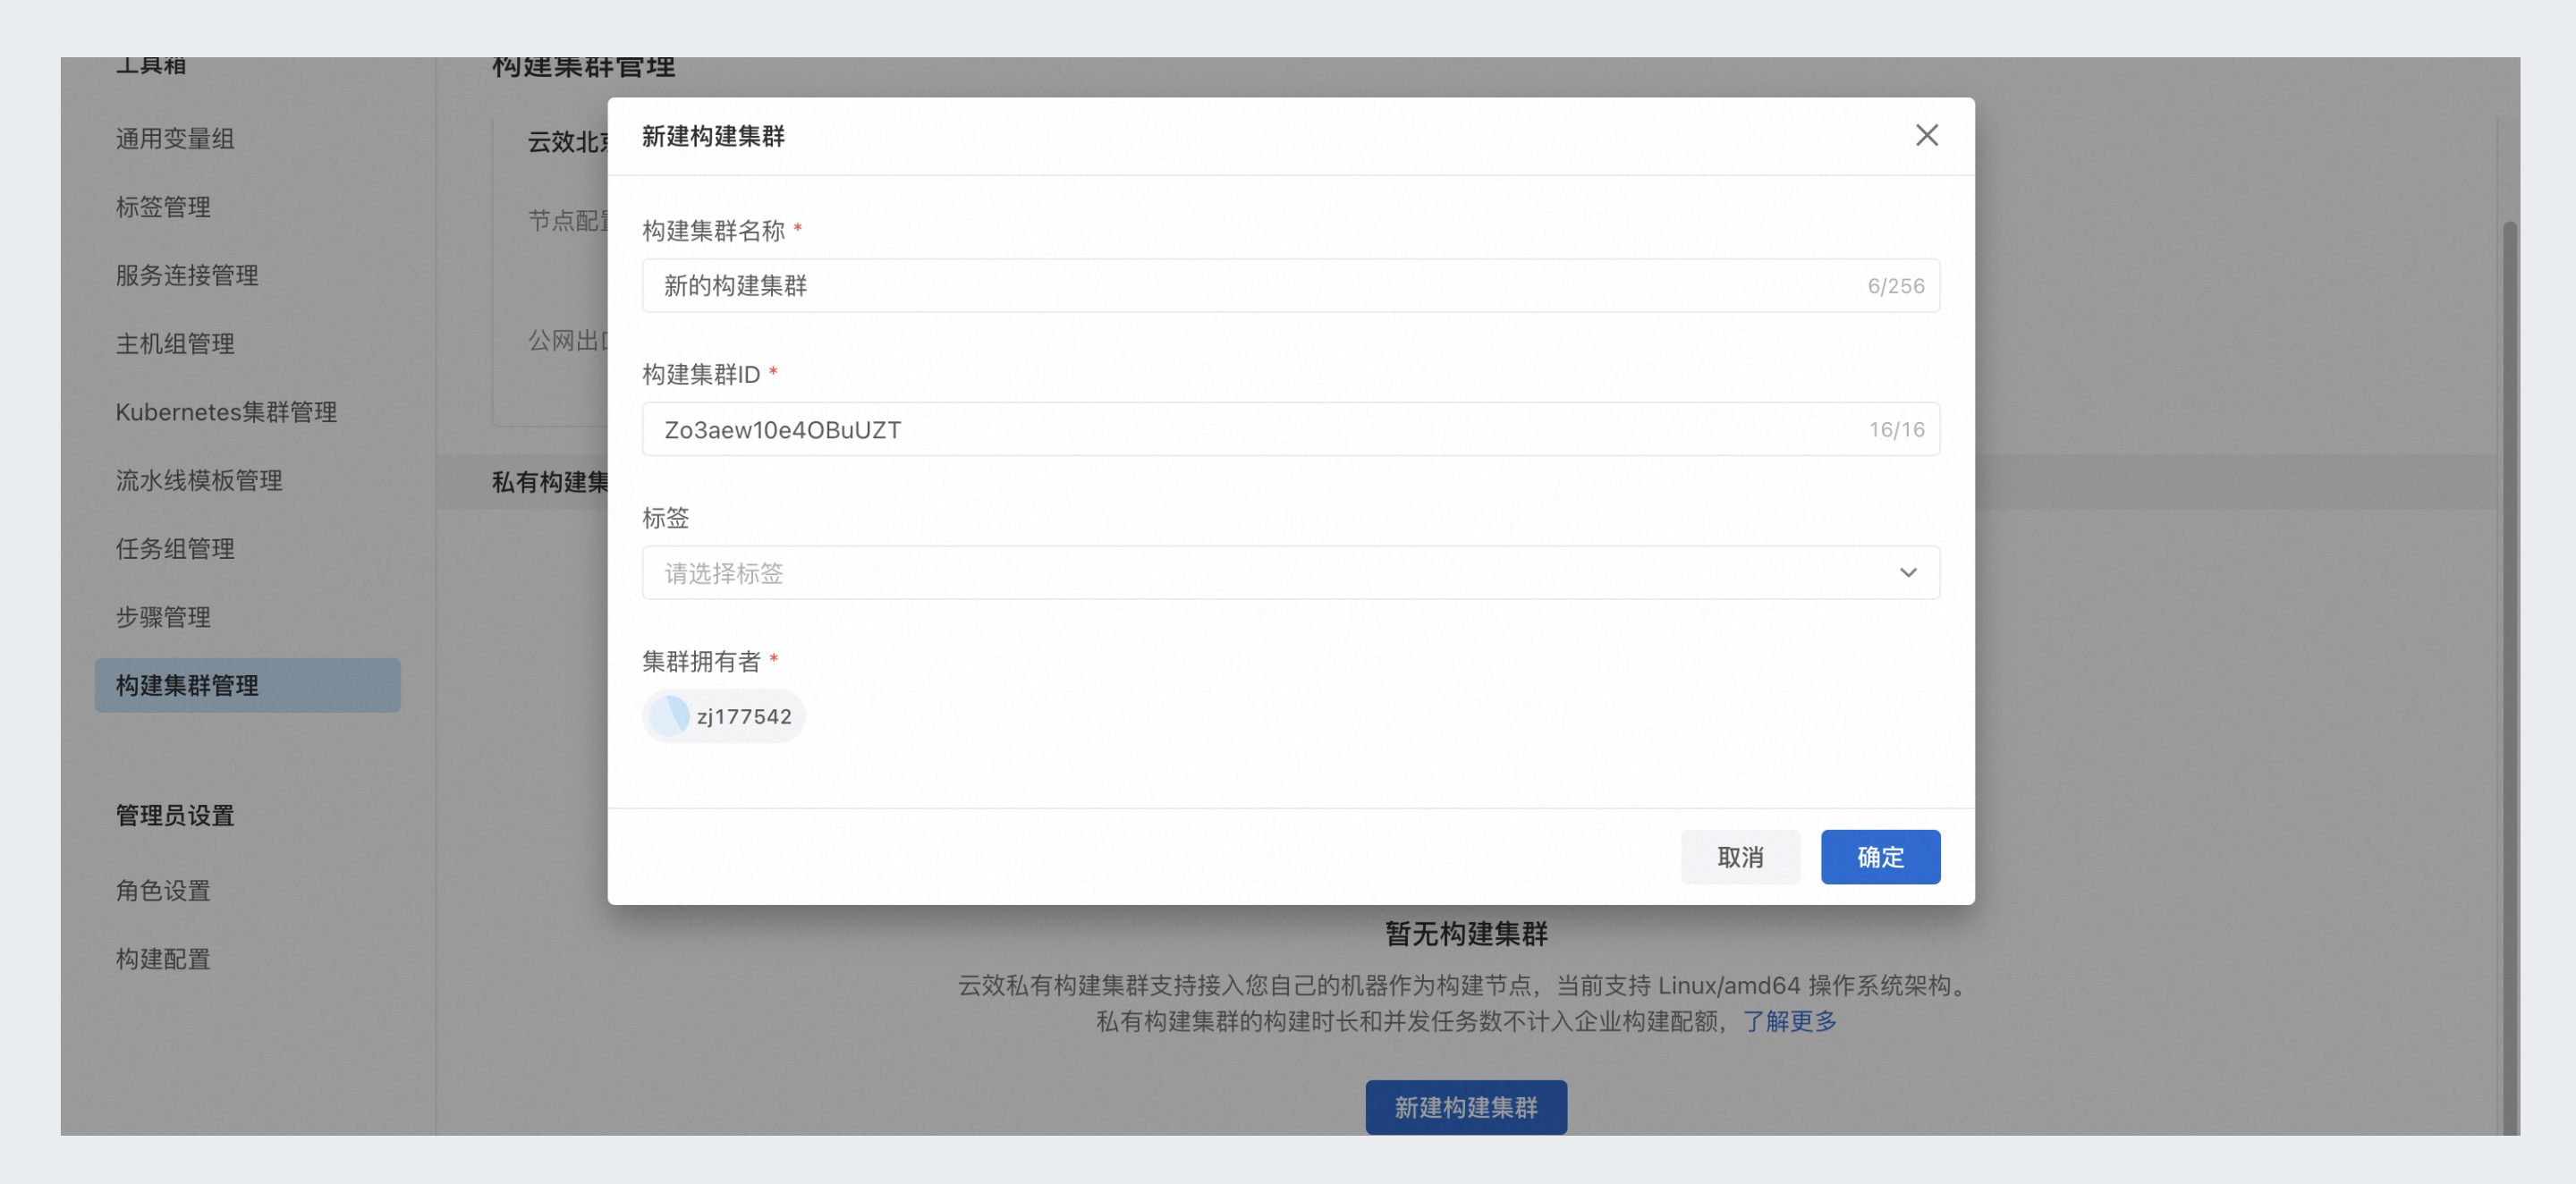
Task: Open Kubernetes集群管理 in the sidebar
Action: [226, 411]
